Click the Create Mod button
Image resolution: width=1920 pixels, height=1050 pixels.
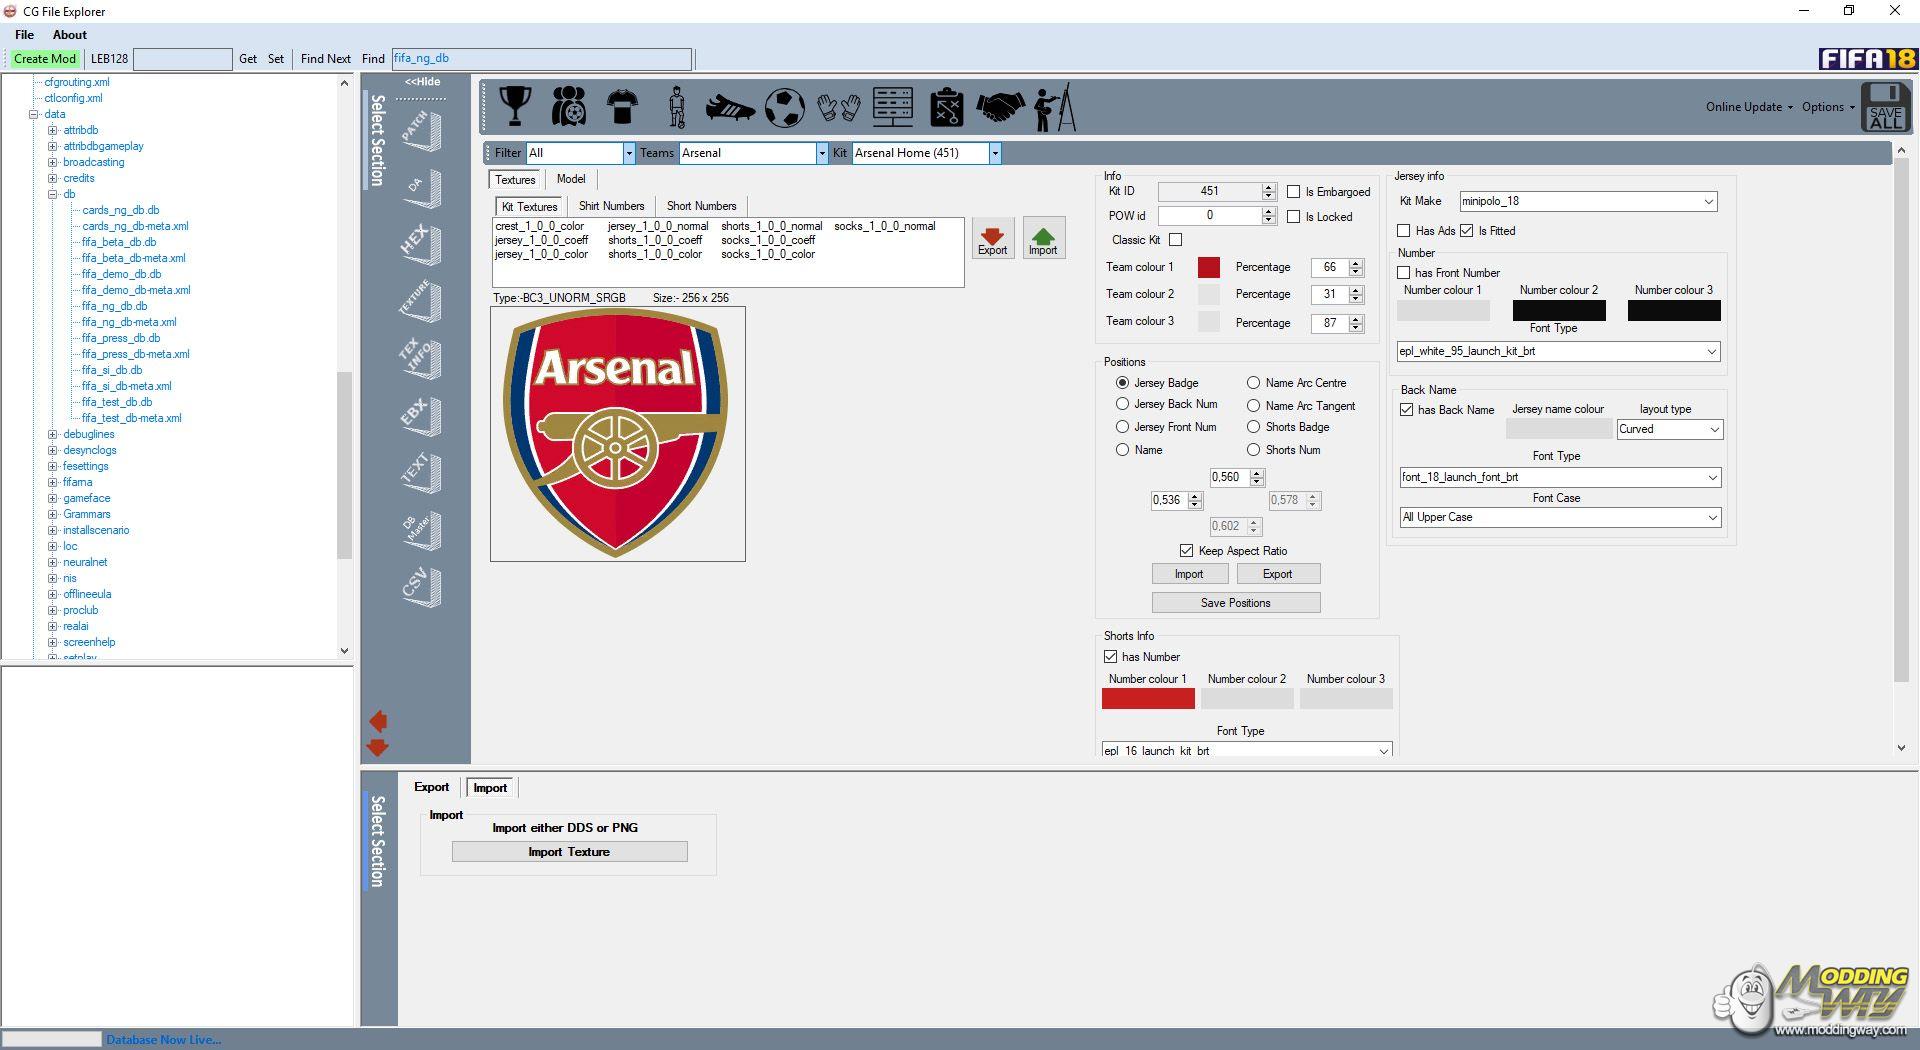45,59
